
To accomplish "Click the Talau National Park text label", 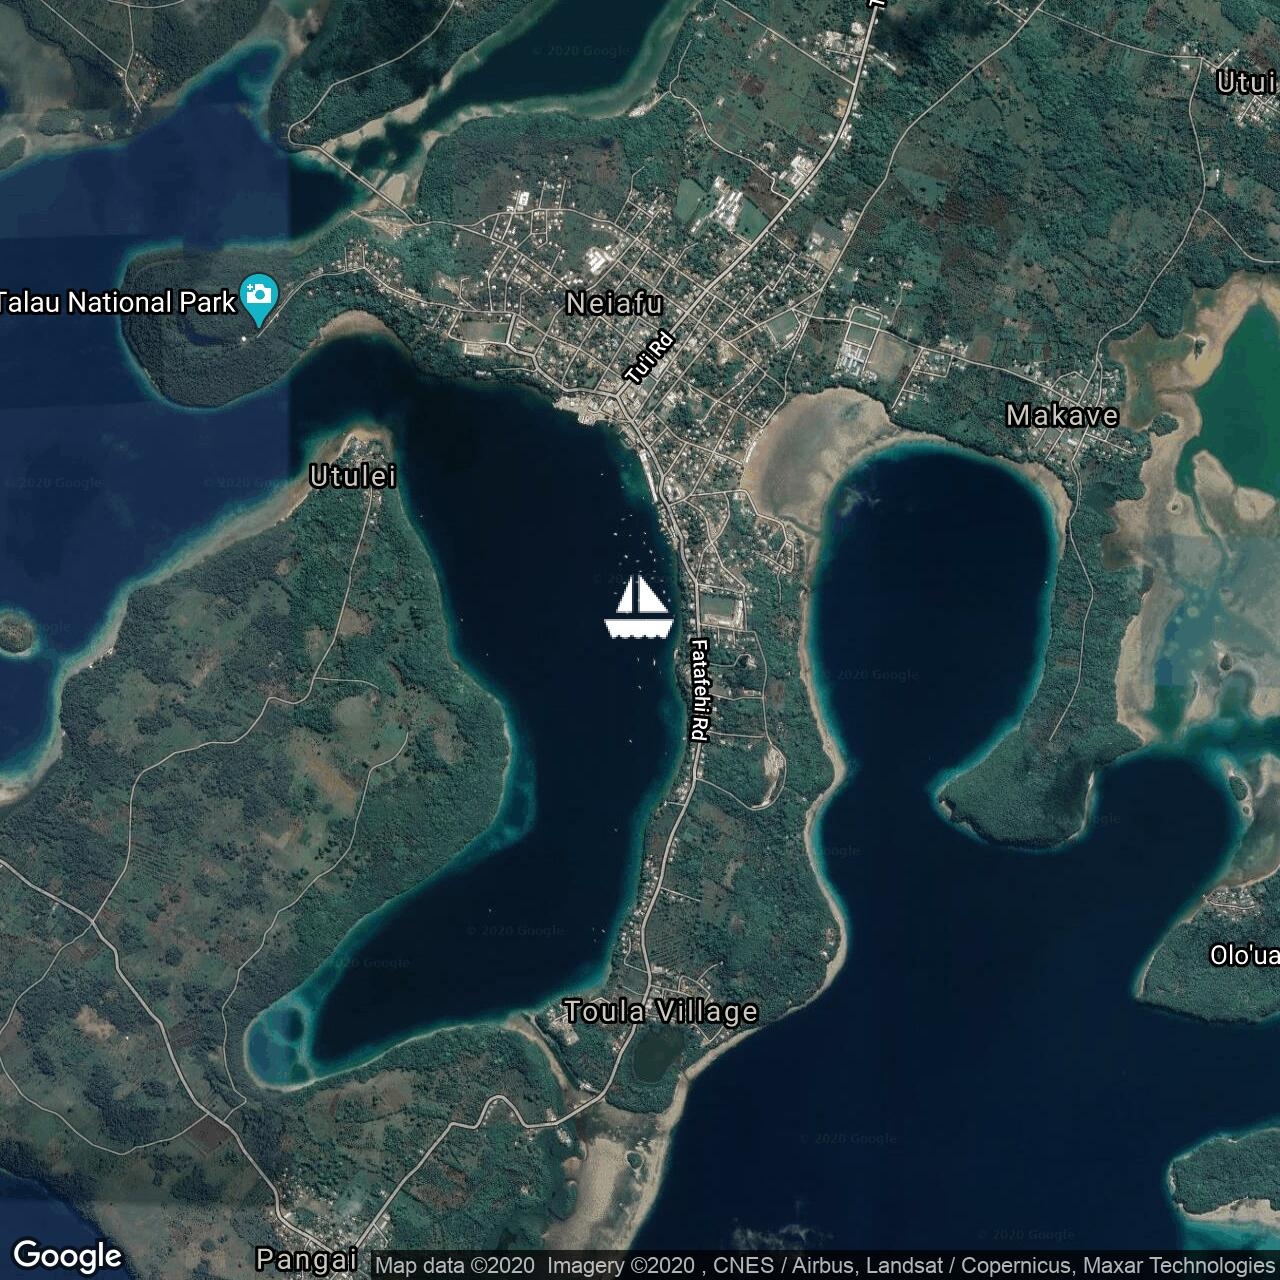I will (x=117, y=302).
